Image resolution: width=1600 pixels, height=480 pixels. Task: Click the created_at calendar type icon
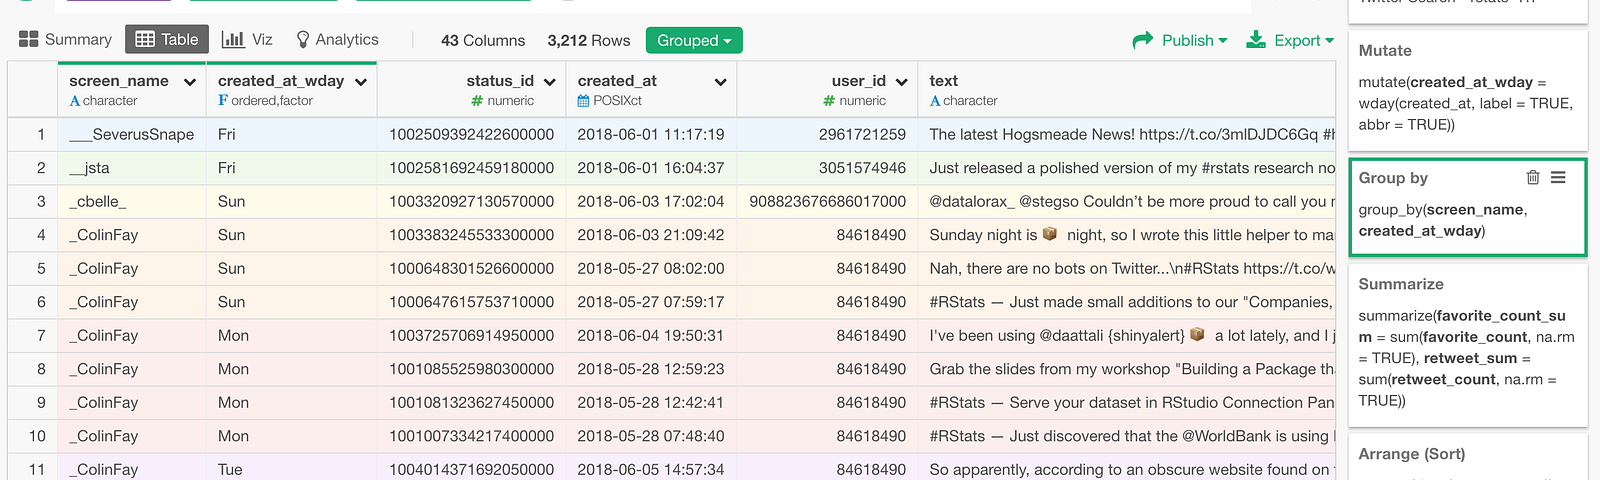pos(583,101)
